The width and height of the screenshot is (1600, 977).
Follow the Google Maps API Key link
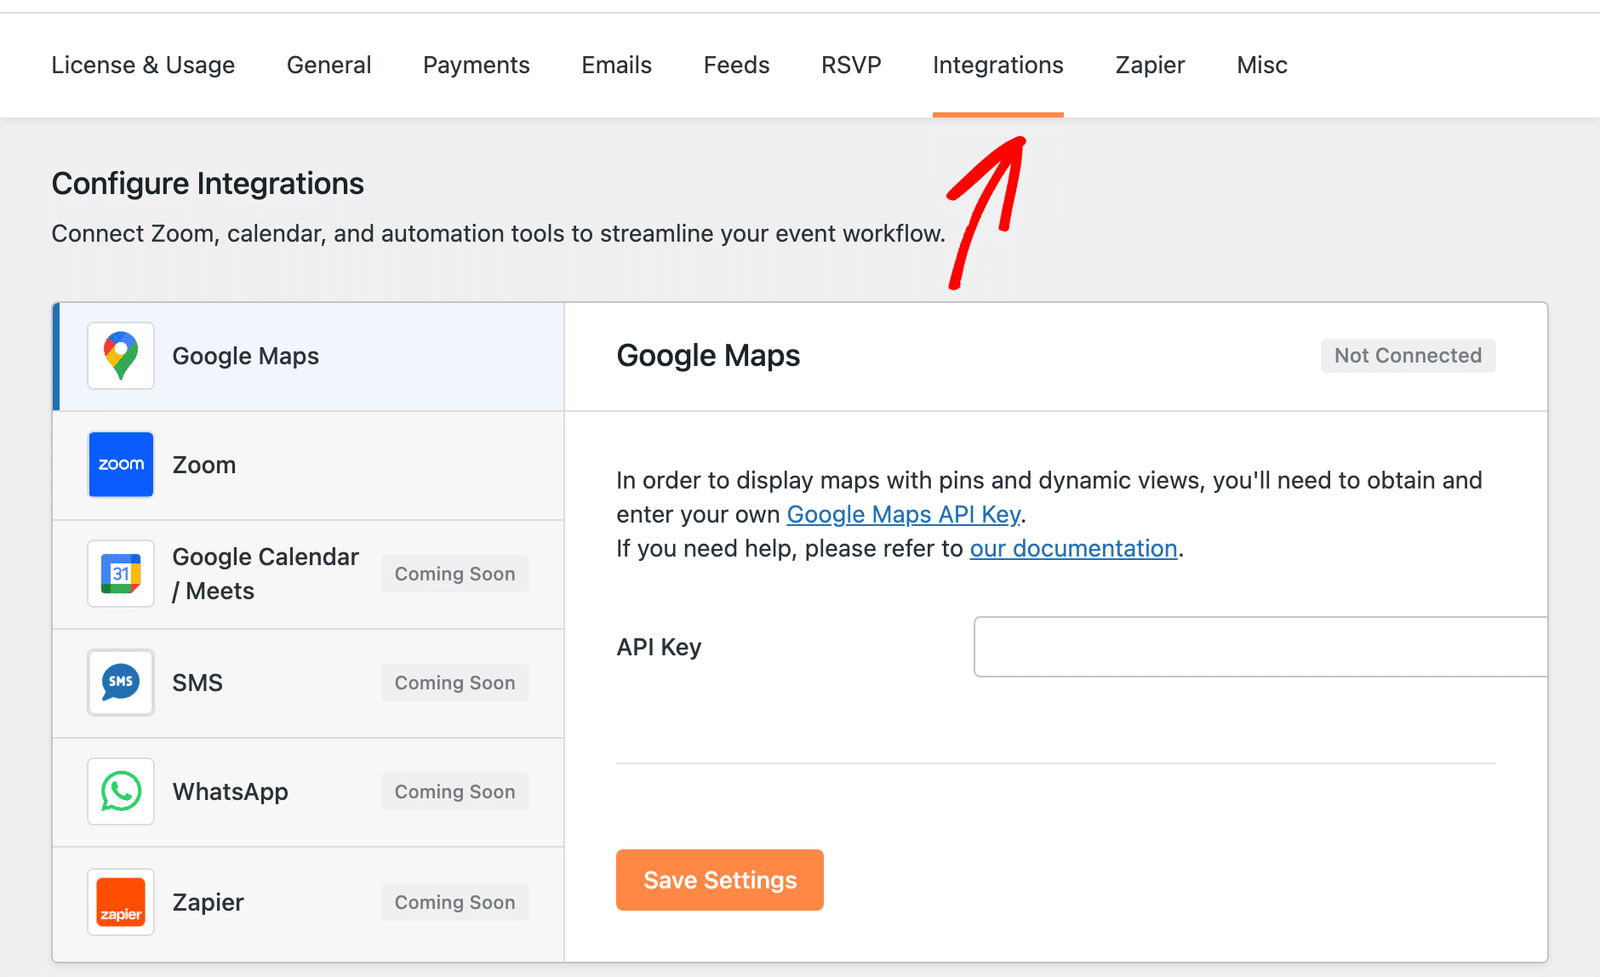(904, 514)
